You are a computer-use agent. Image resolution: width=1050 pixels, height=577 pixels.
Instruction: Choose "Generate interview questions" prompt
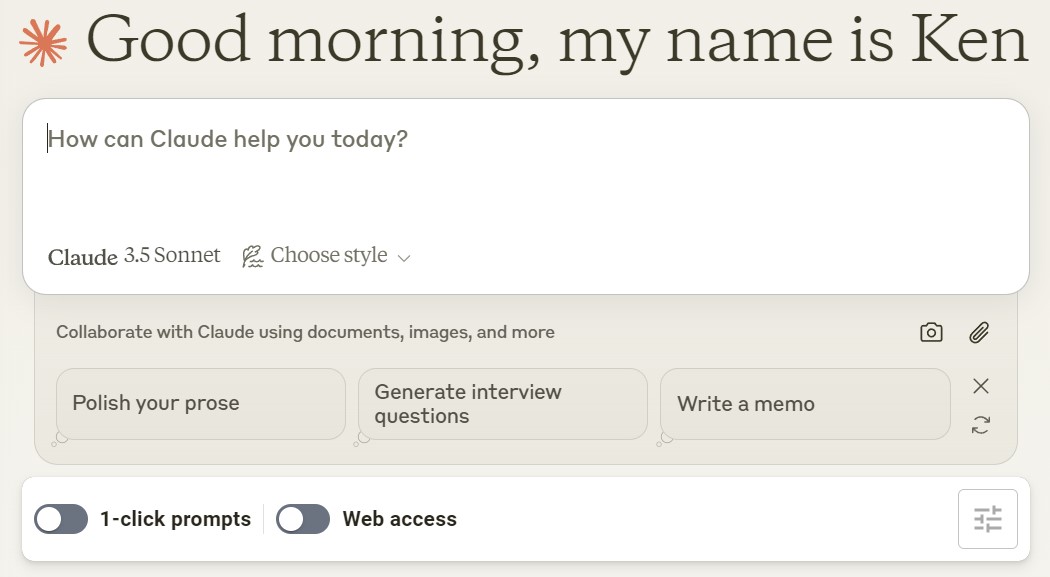[x=502, y=404]
